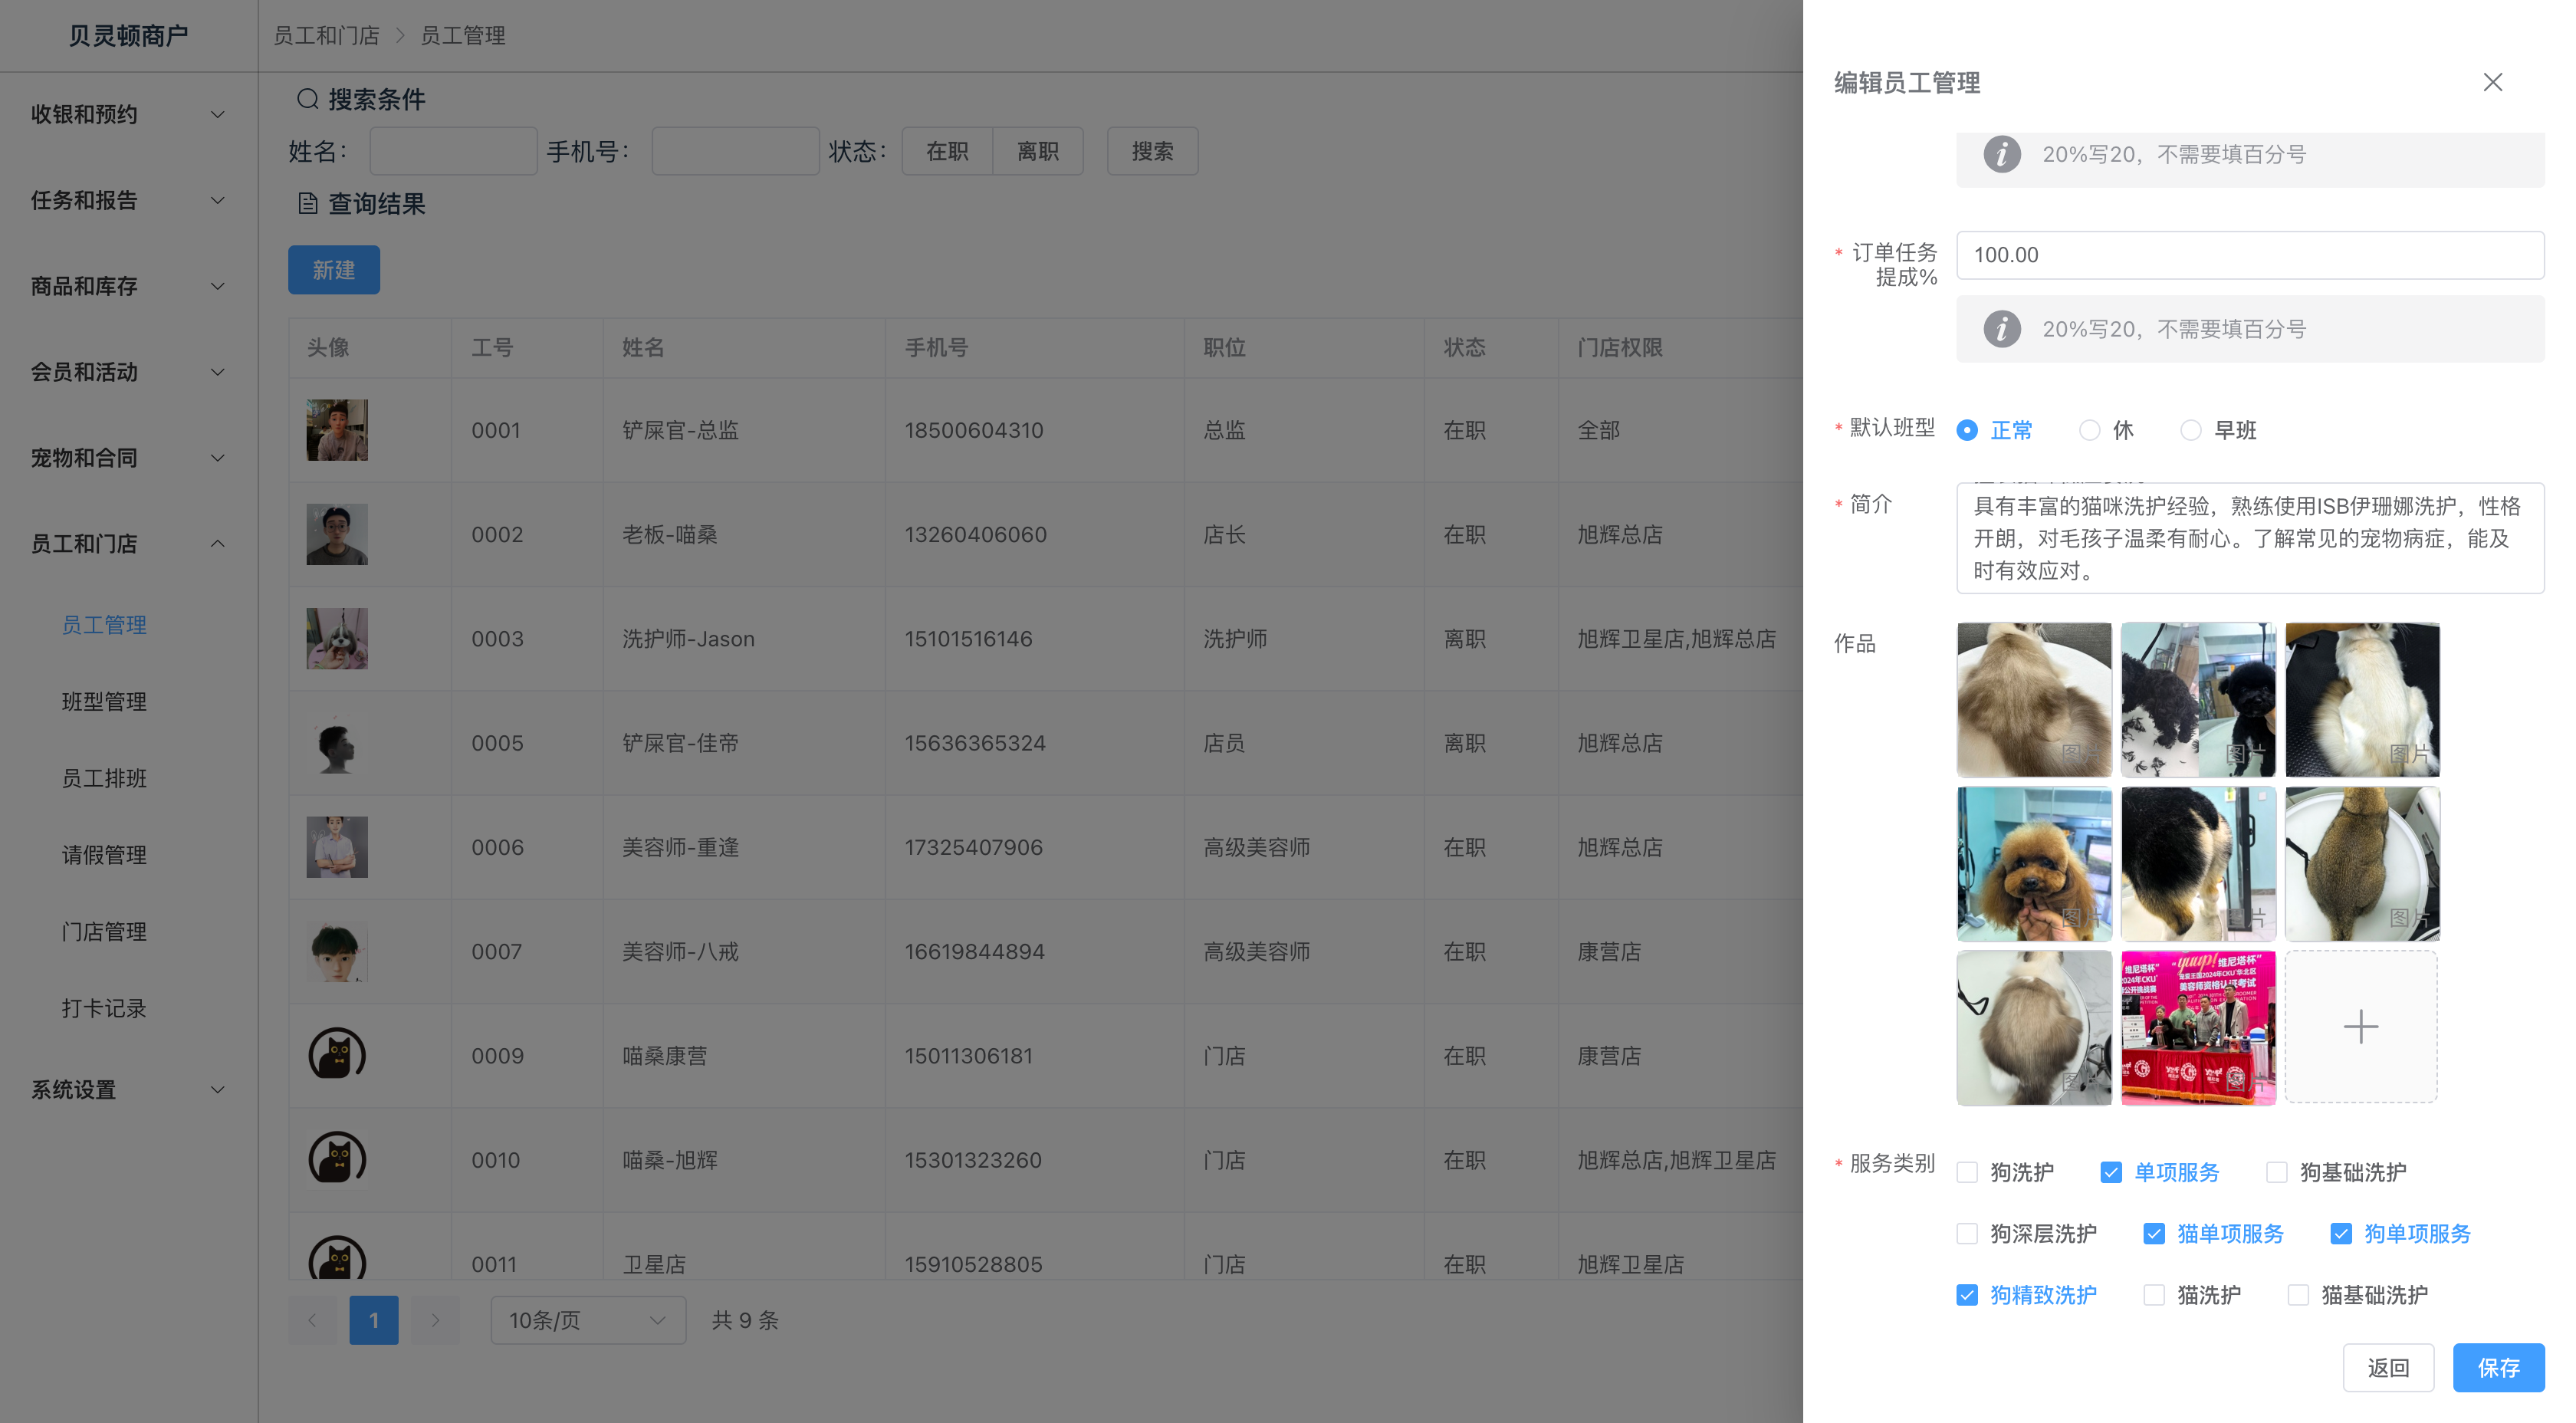2576x1423 pixels.
Task: Click the cat logo avatar of employee 0009
Action: point(336,1055)
